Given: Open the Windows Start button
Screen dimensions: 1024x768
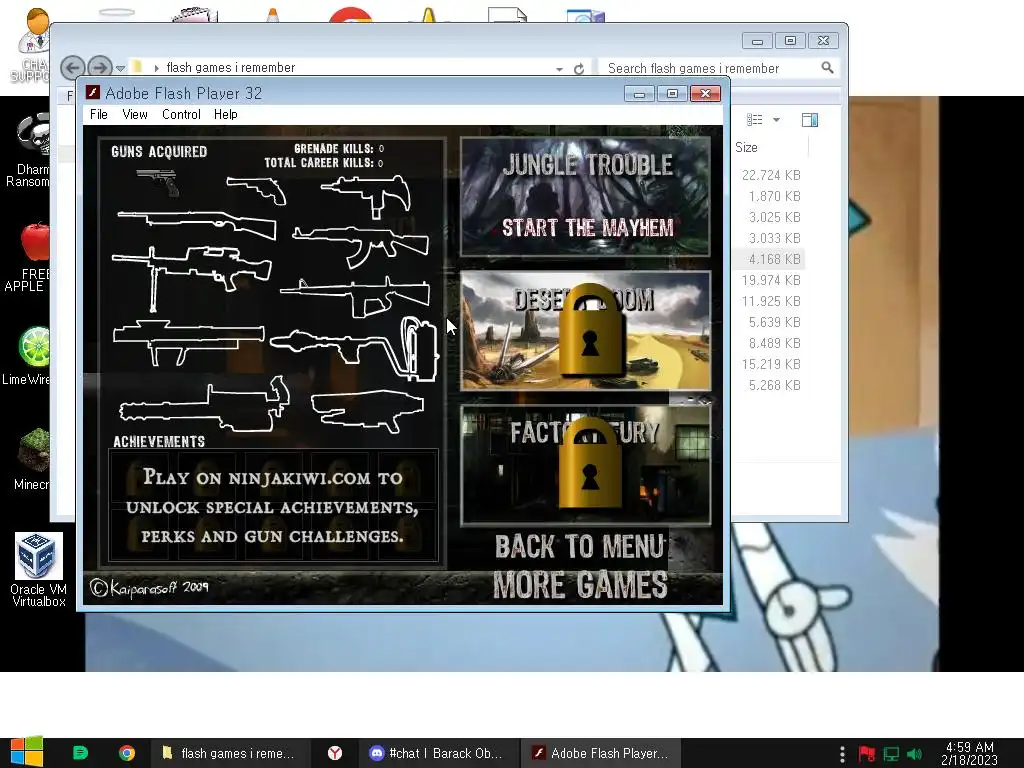Looking at the screenshot, I should tap(27, 752).
